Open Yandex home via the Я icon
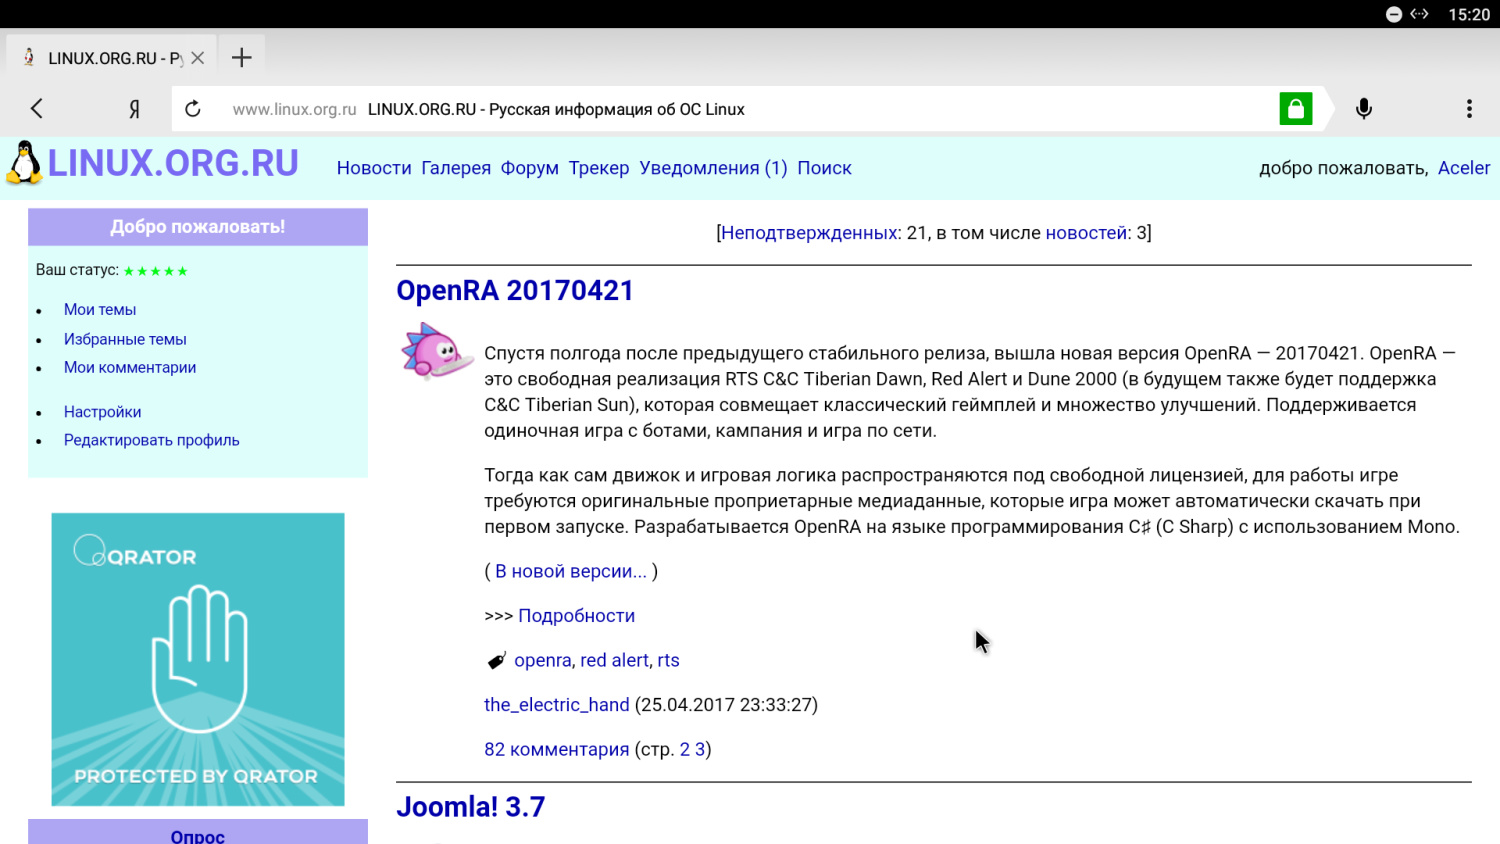The width and height of the screenshot is (1500, 844). (134, 109)
